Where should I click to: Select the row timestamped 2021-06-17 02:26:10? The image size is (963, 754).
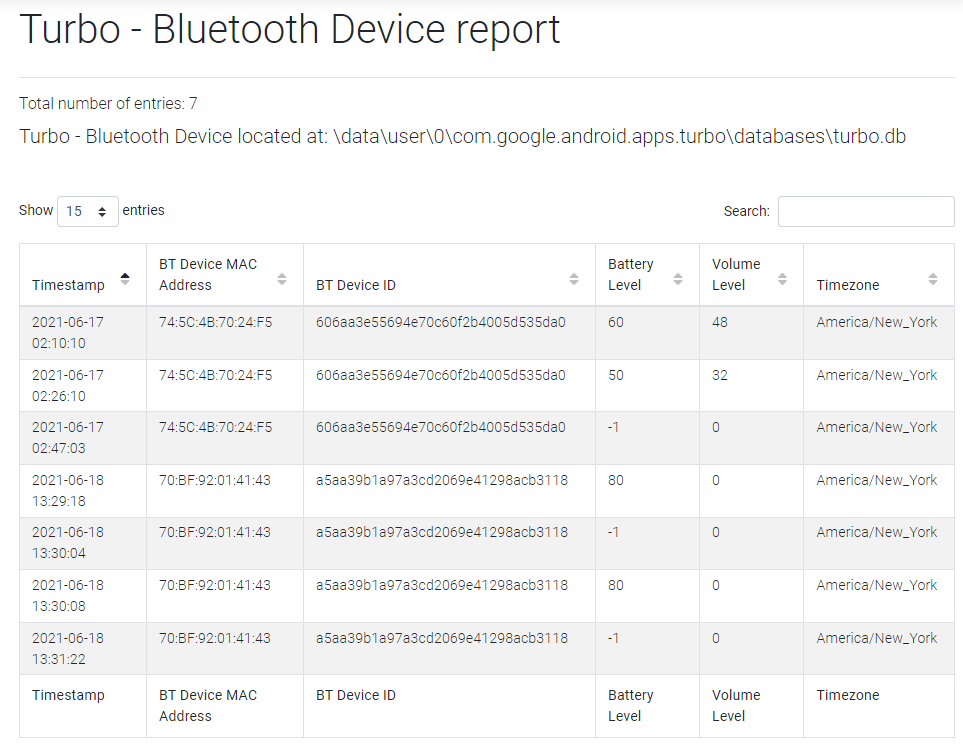click(486, 385)
